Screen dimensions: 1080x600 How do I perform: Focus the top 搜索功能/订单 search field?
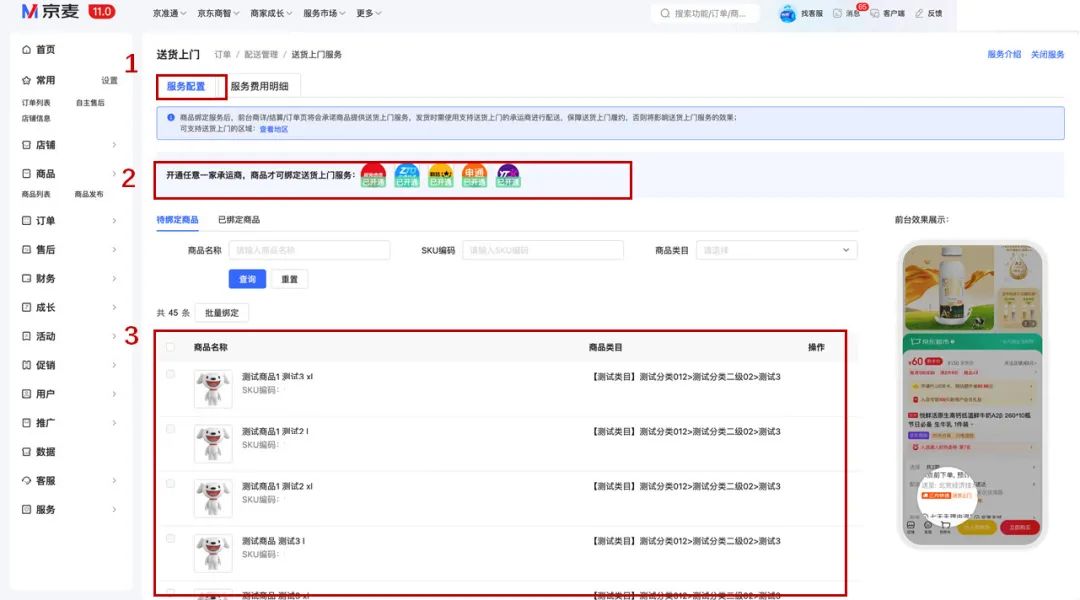click(705, 13)
